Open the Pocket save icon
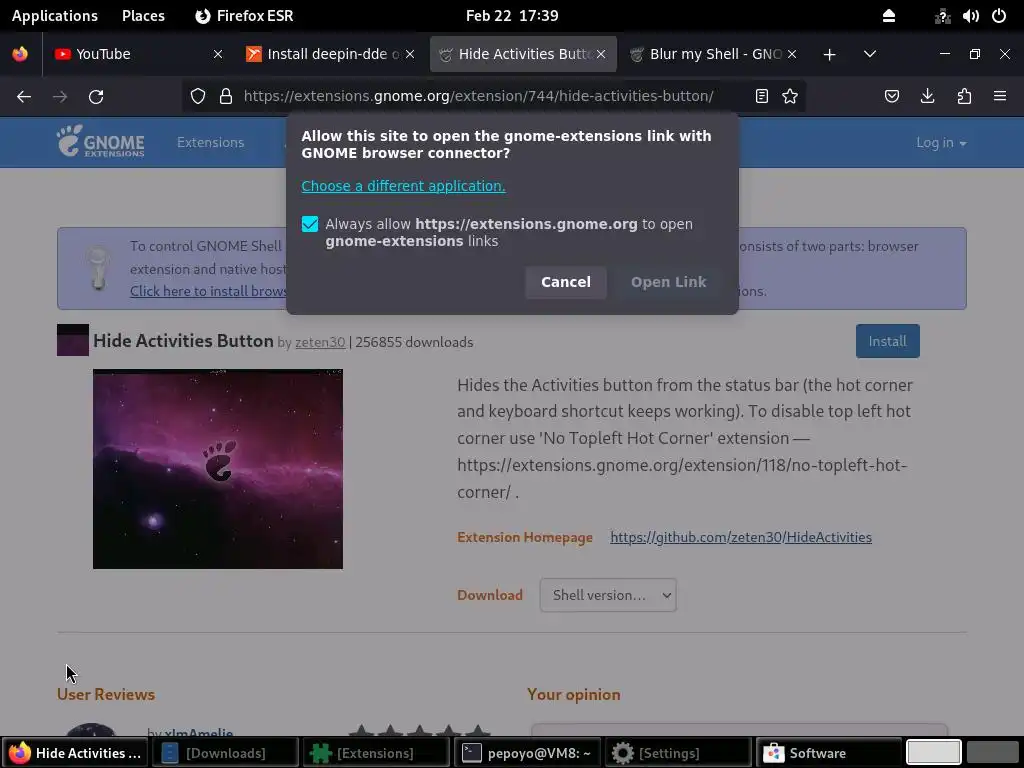 [891, 97]
